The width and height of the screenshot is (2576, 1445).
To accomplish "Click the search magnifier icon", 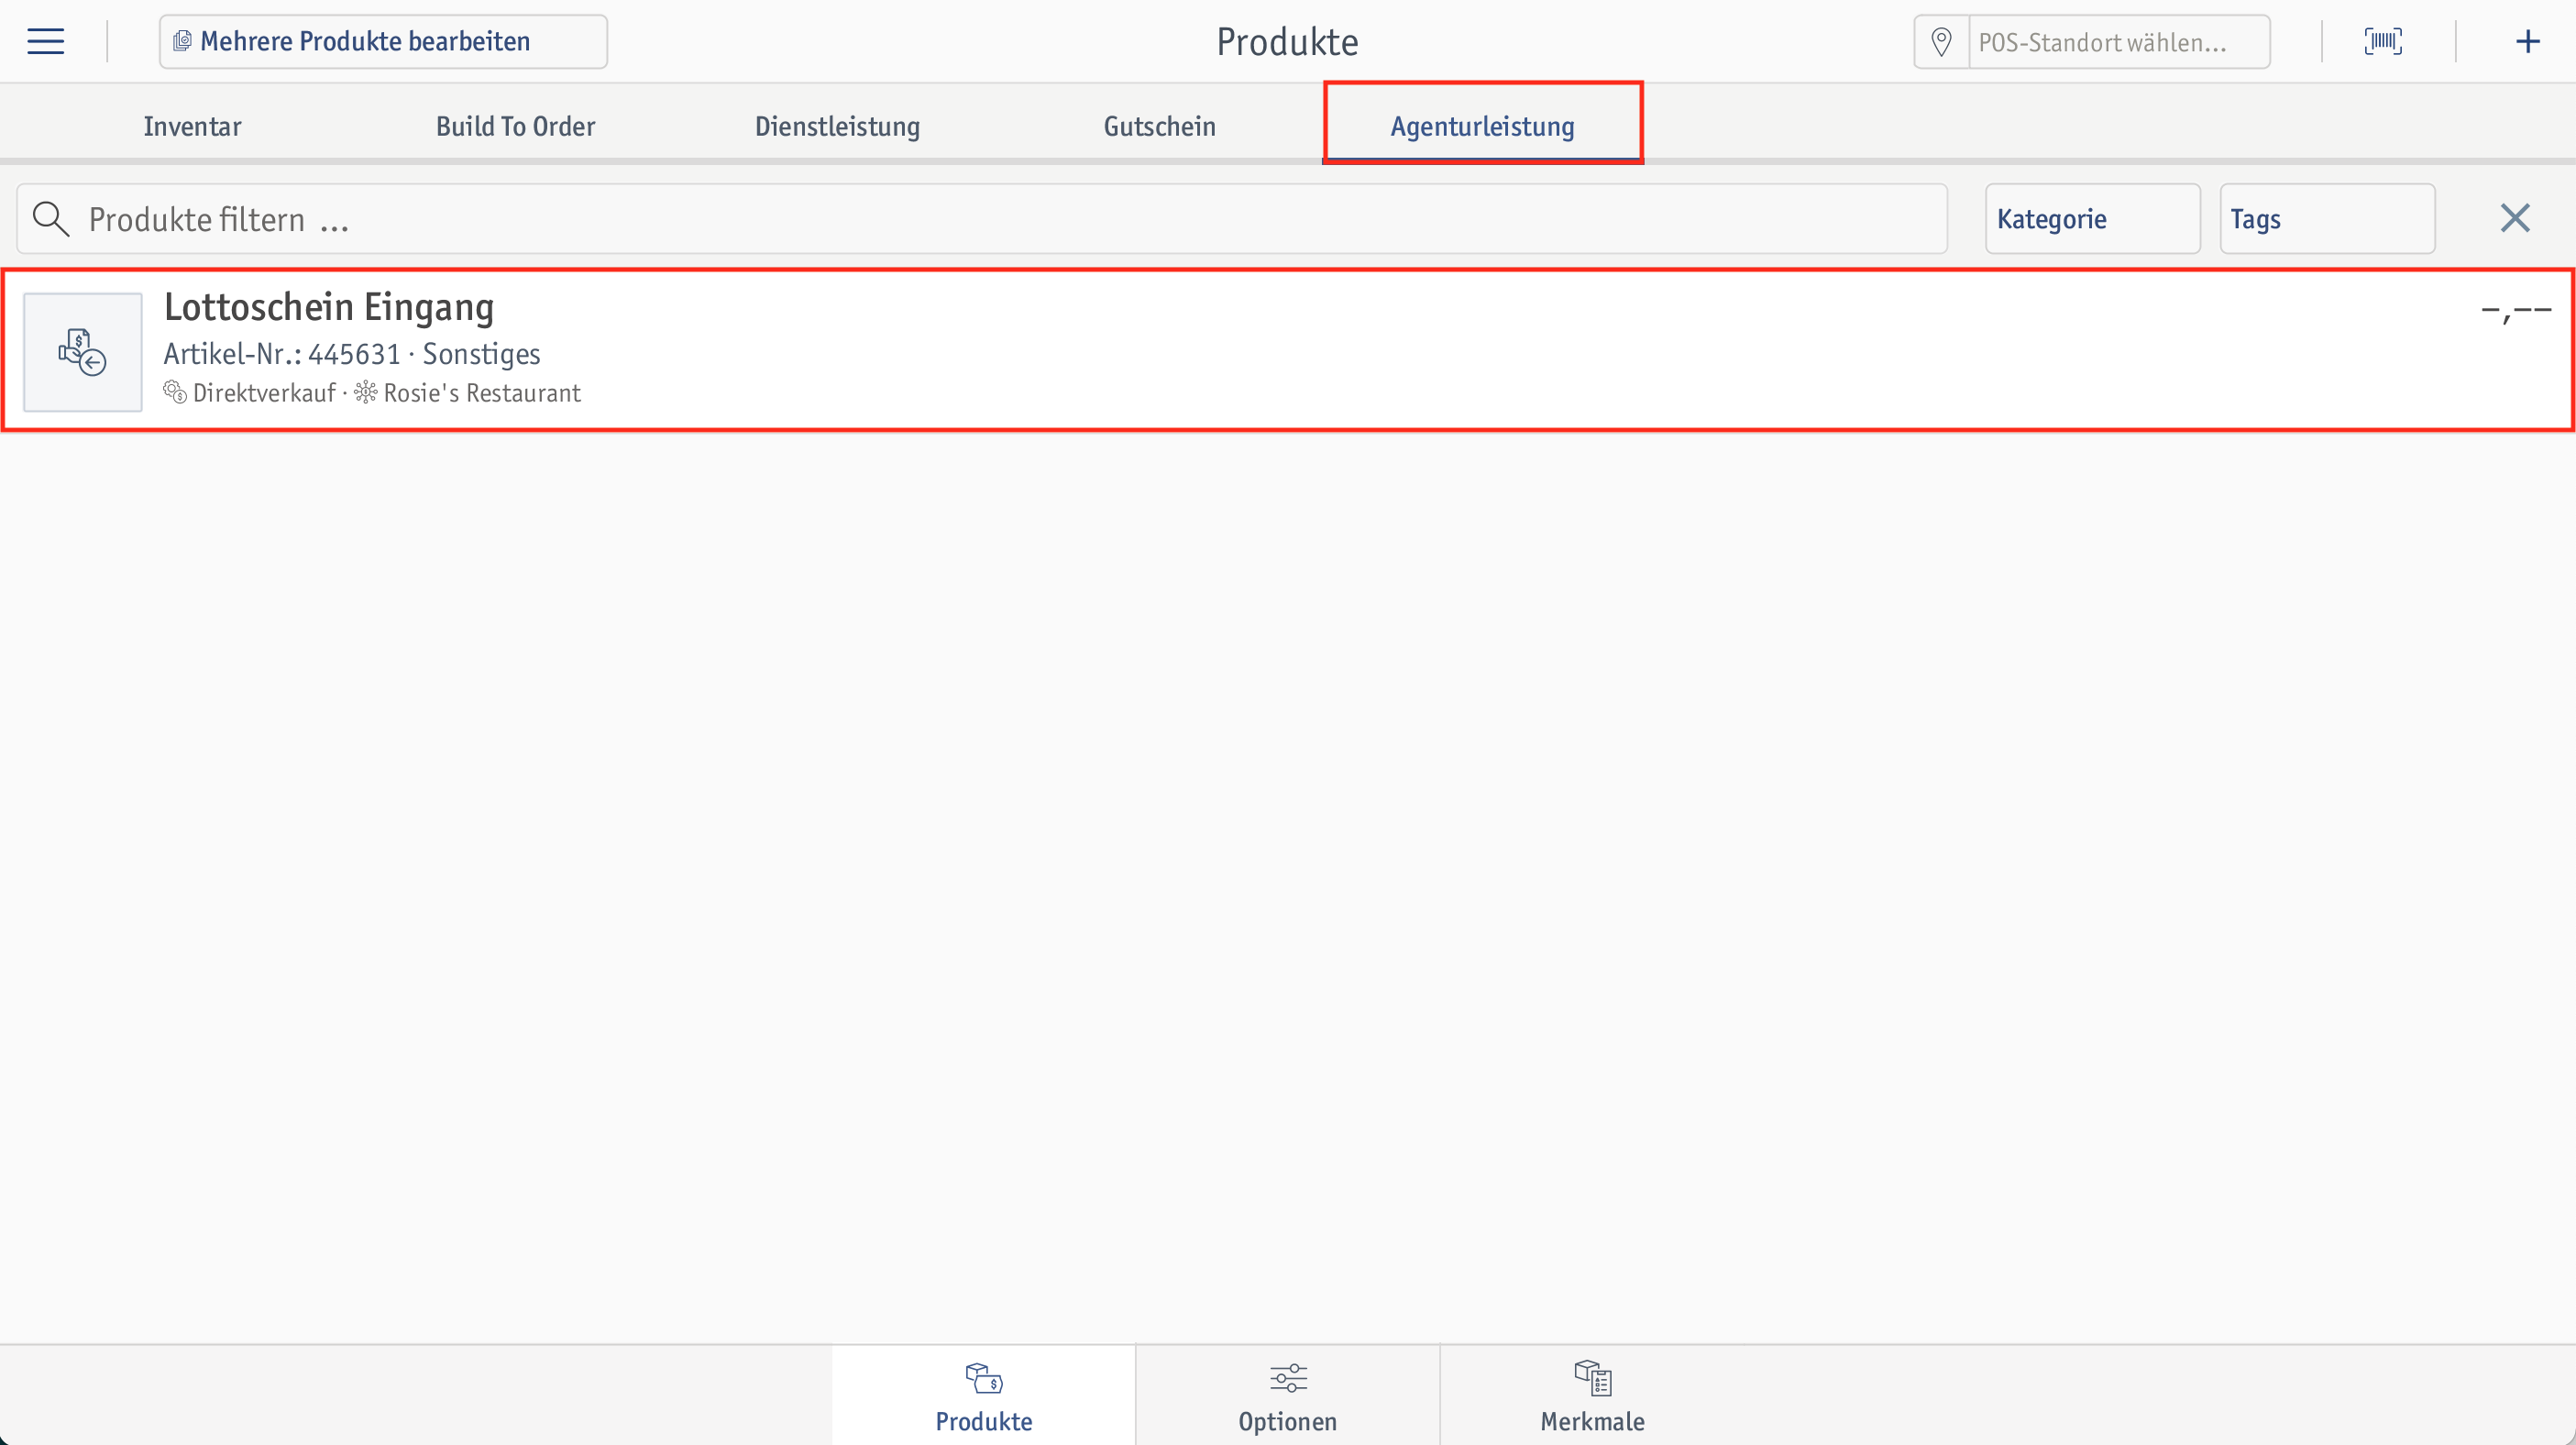I will click(x=50, y=219).
